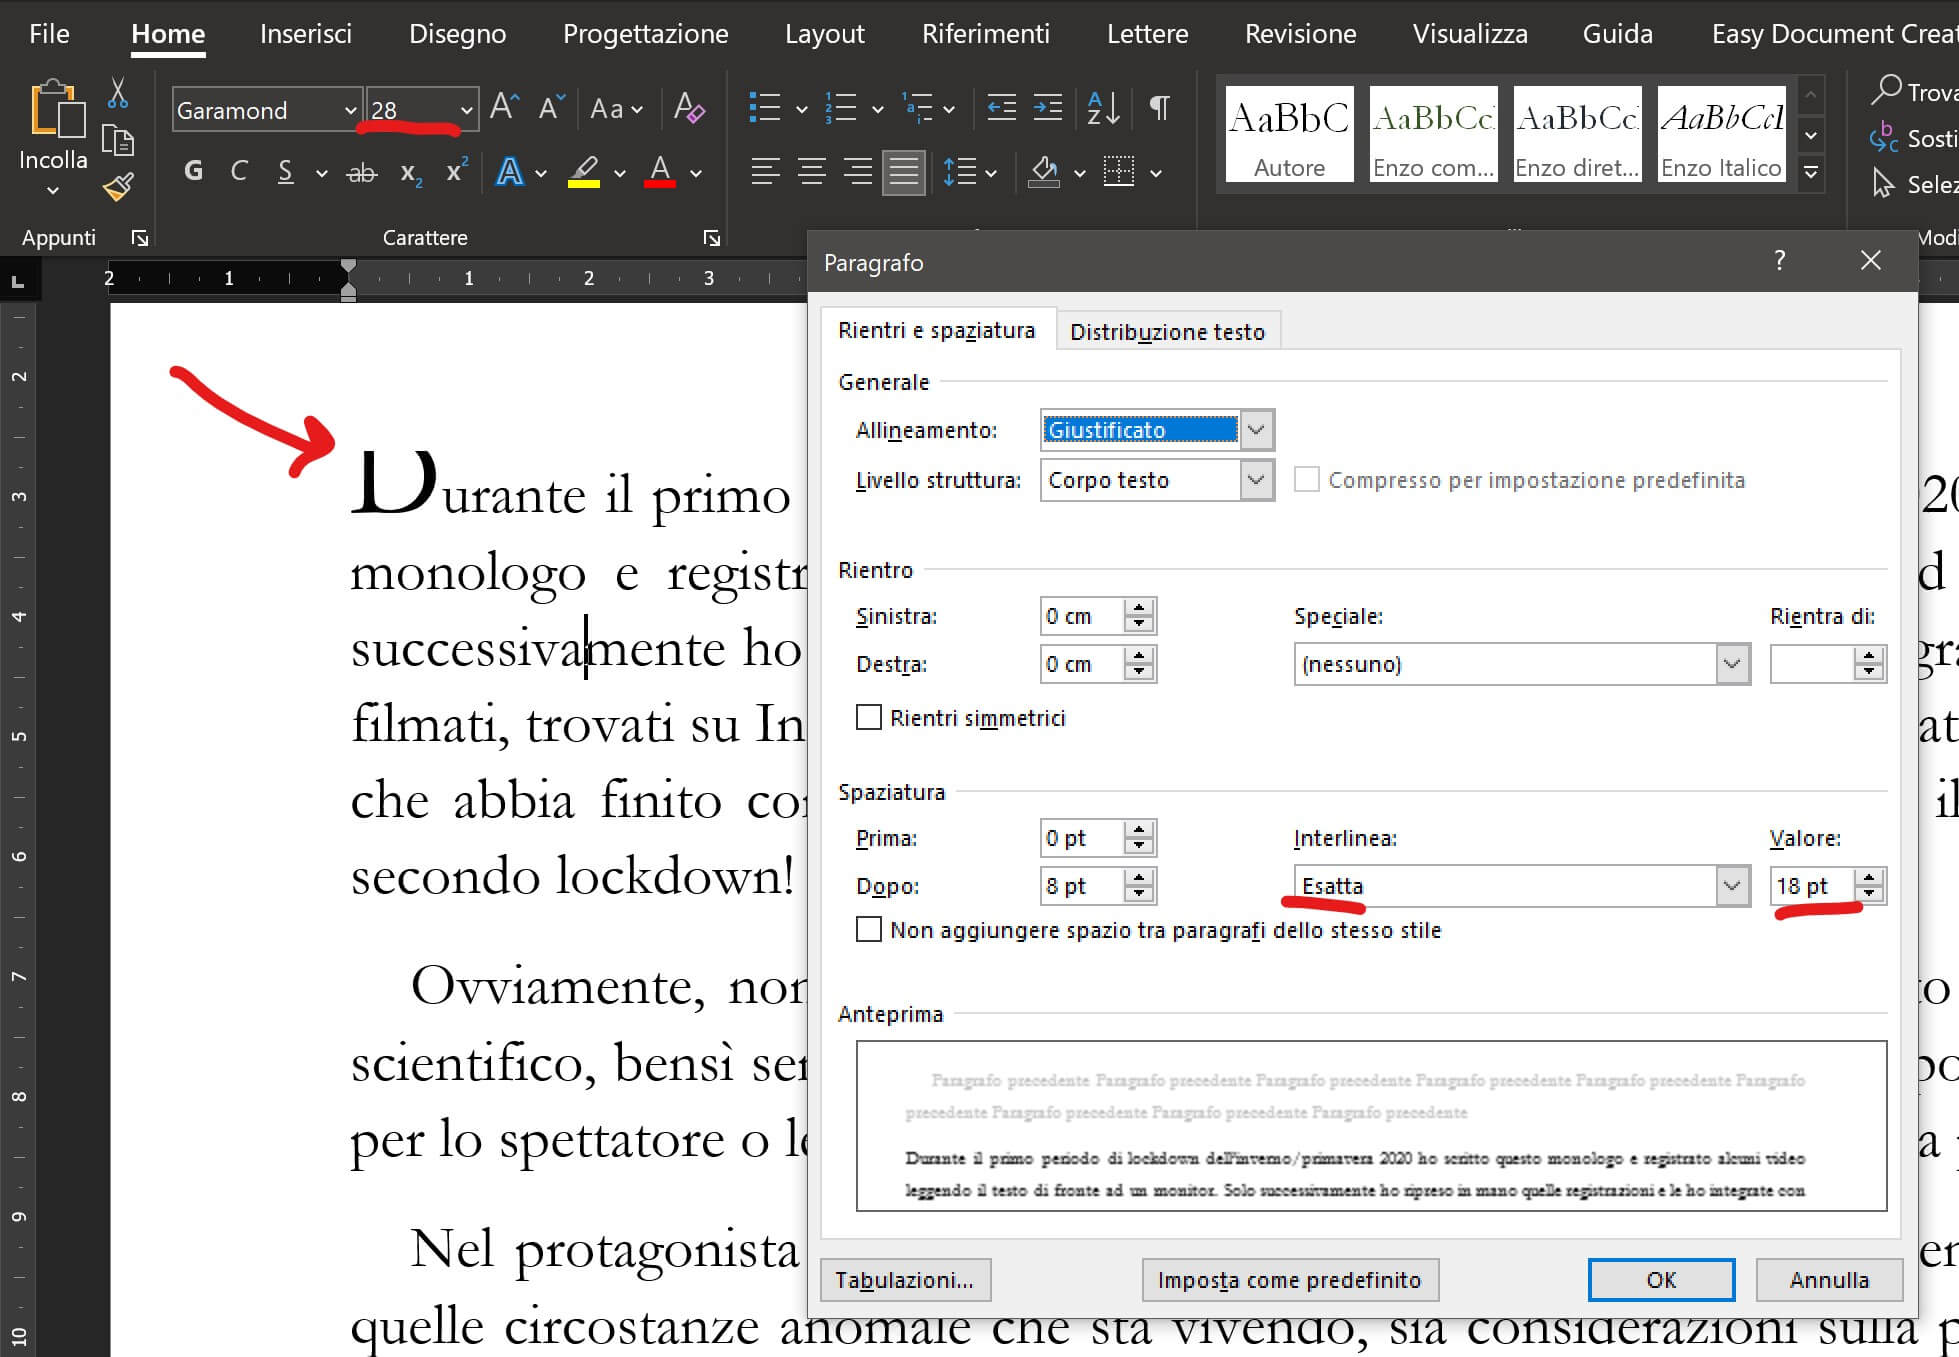Click the sort A-Z icon
1959x1357 pixels.
1103,108
